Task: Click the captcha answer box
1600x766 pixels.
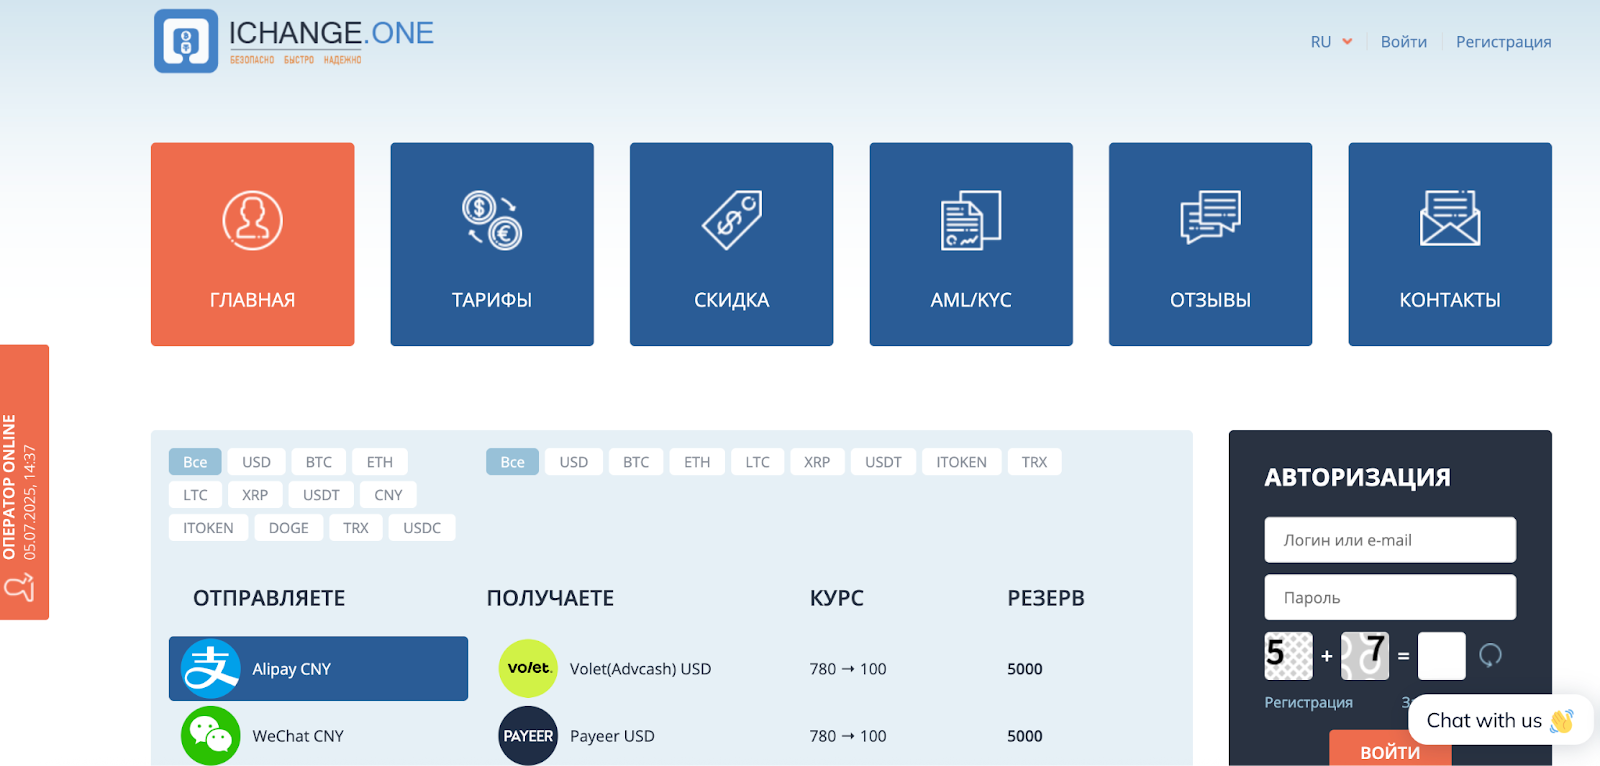Action: 1442,656
